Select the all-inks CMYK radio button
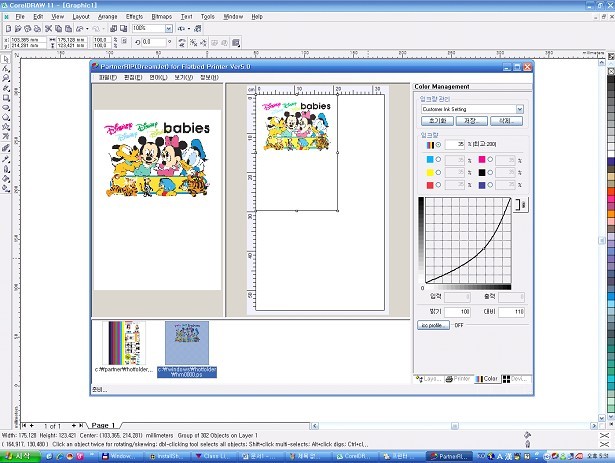The height and width of the screenshot is (463, 615). (439, 145)
